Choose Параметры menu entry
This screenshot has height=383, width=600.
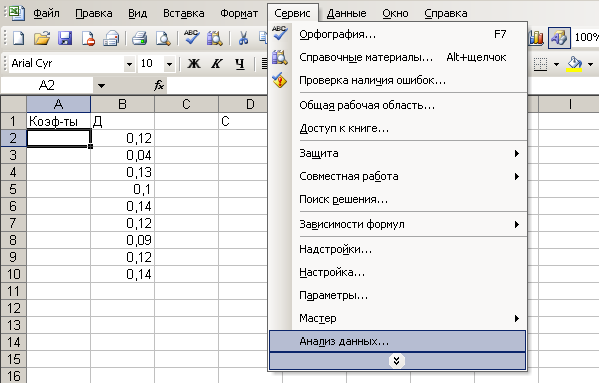[397, 295]
